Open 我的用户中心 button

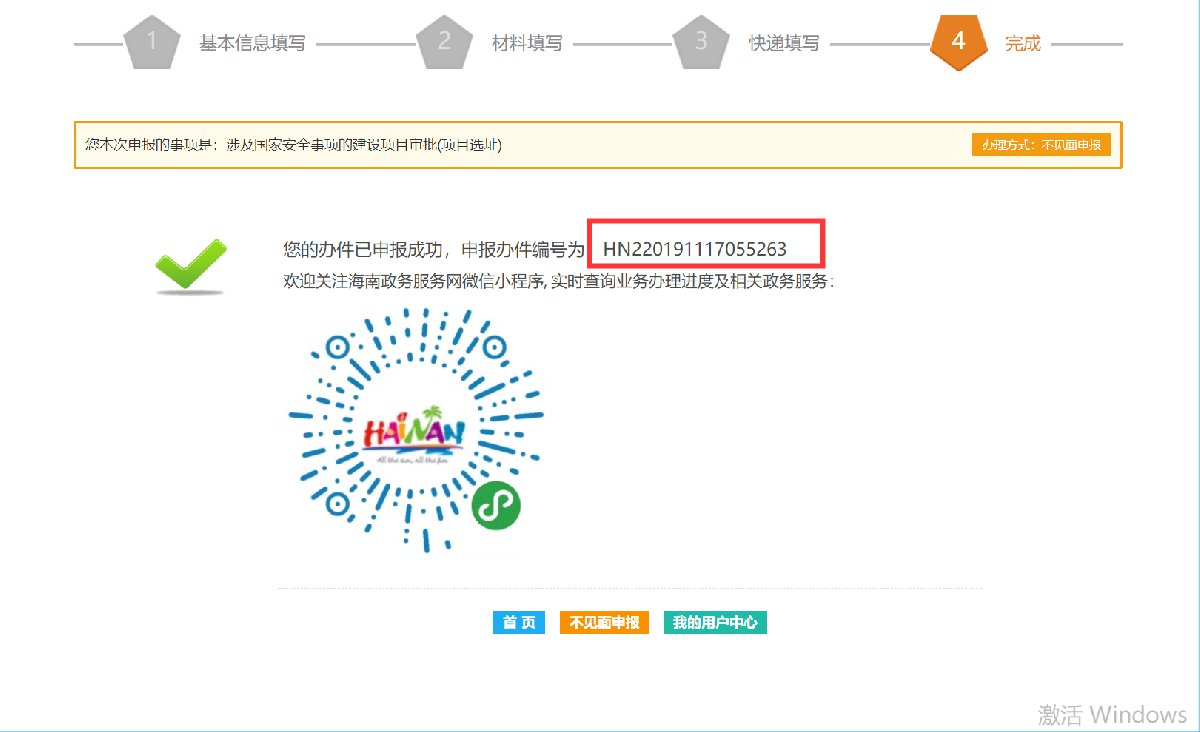tap(715, 622)
